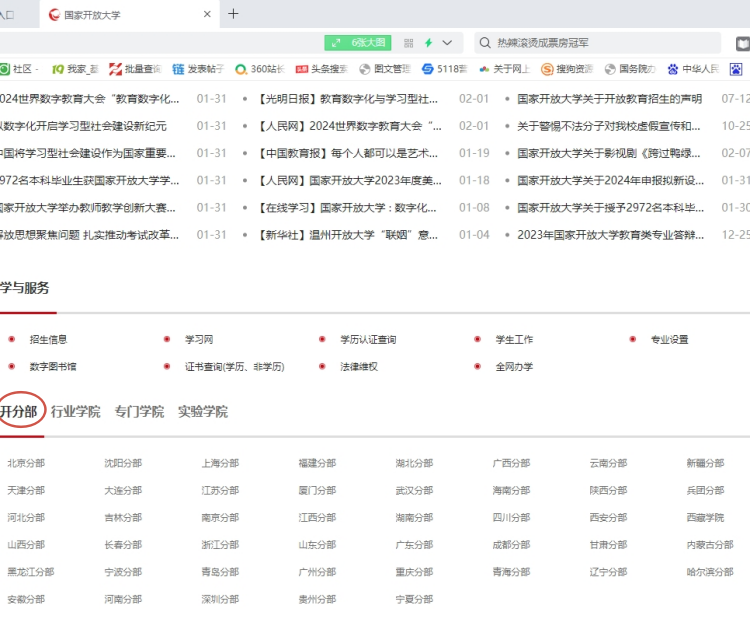Viewport: 750px width, 619px height.
Task: Open 湖北分部 branch link
Action: (x=415, y=463)
